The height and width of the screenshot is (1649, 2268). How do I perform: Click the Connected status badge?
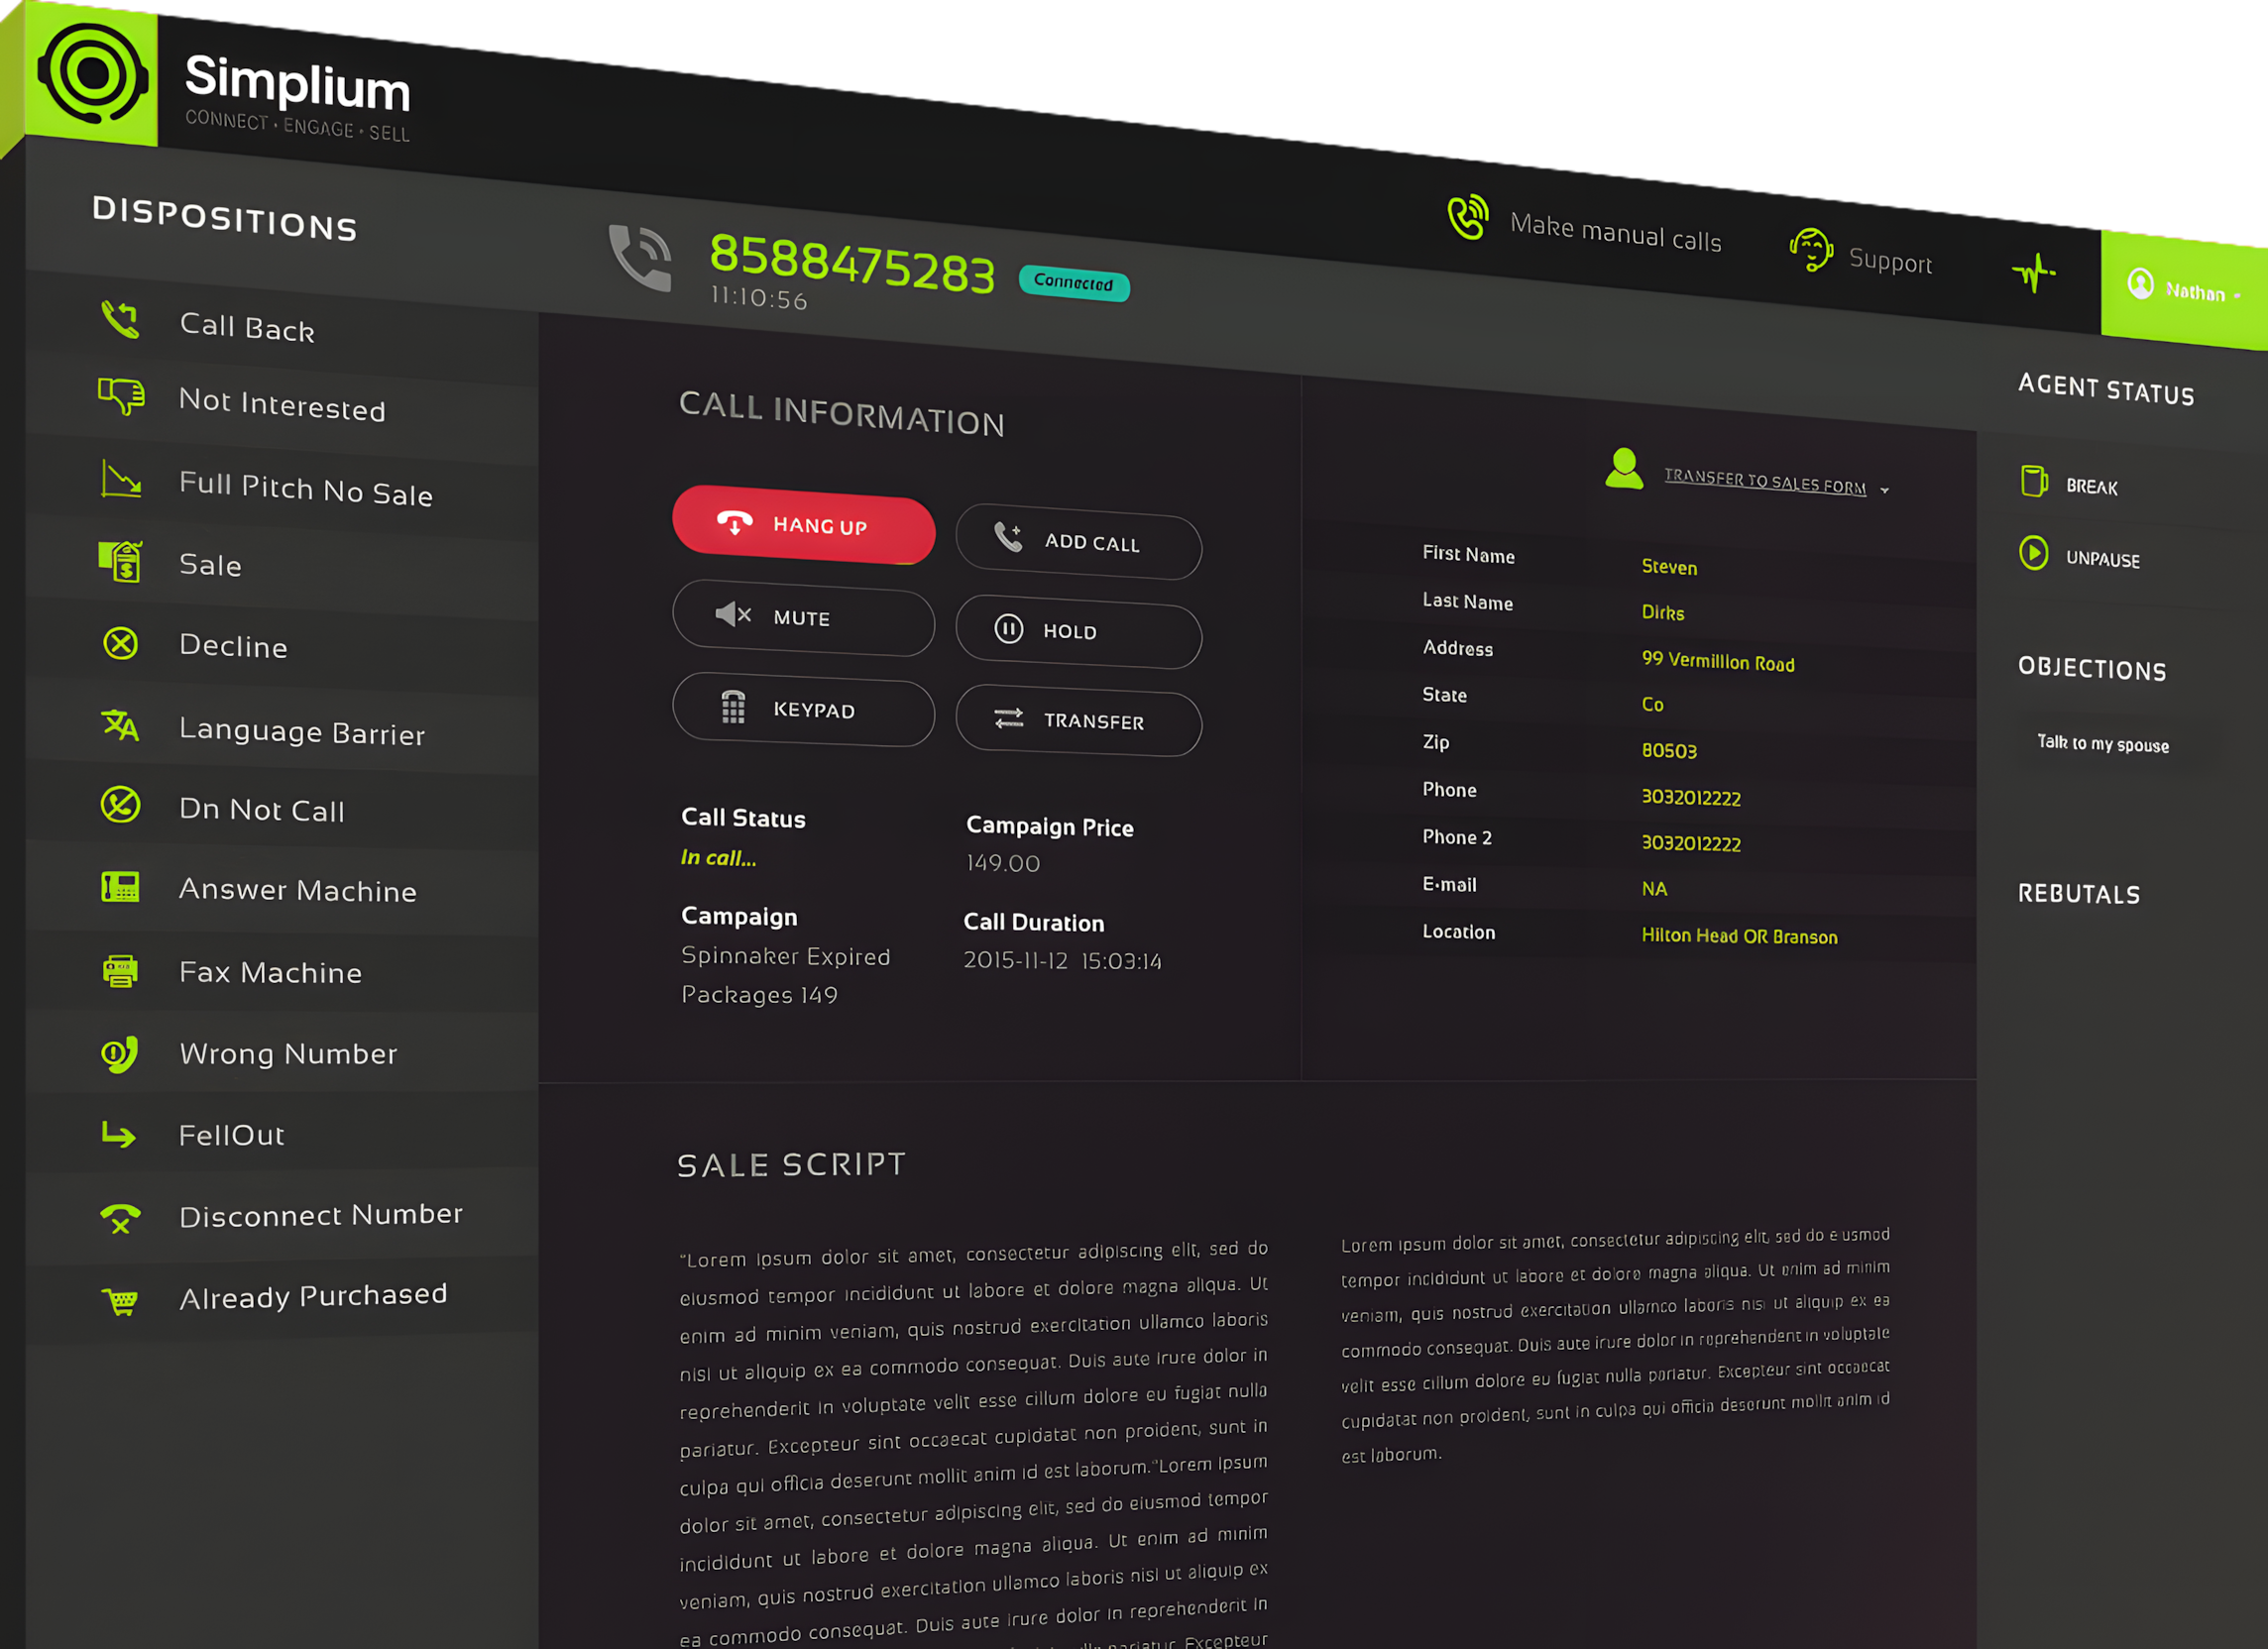(x=1073, y=284)
